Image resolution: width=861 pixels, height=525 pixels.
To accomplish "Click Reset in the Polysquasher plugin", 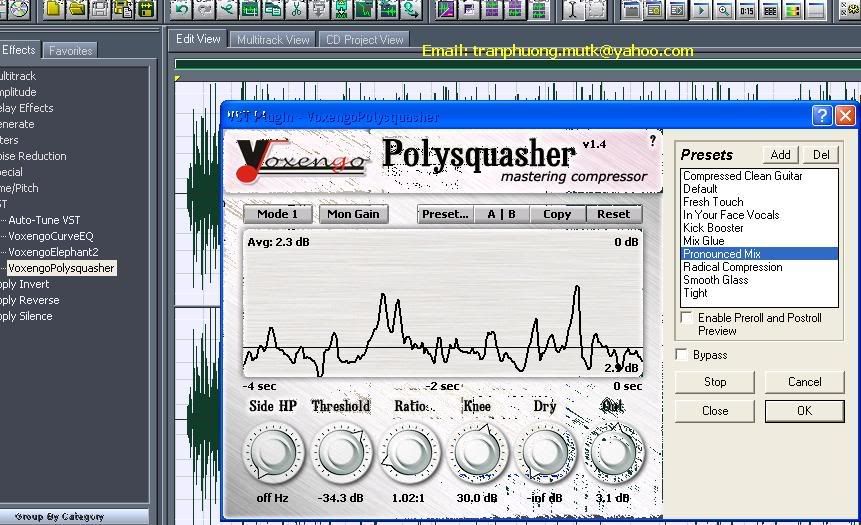I will coord(614,214).
